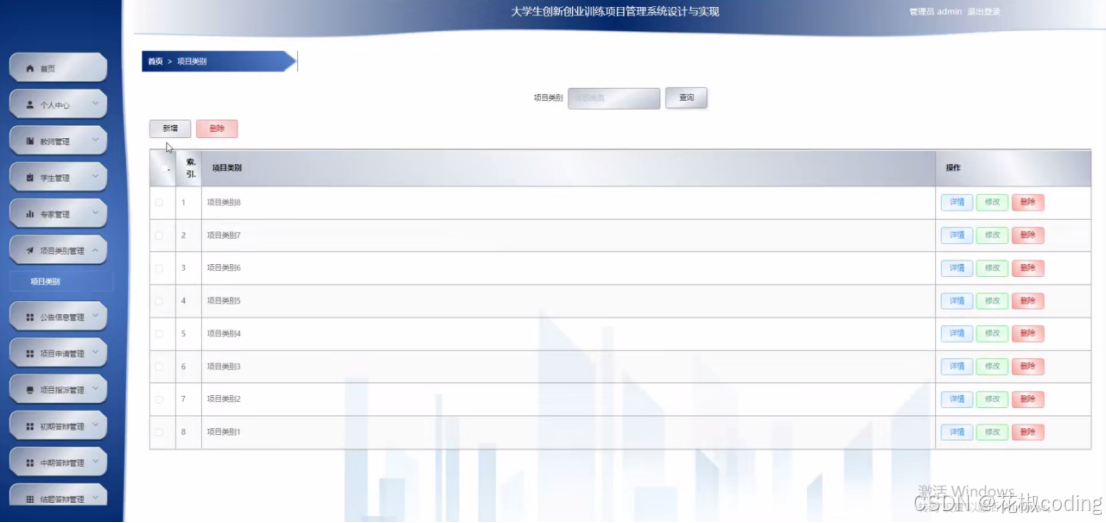Open 详情 for row 项目类别2
The height and width of the screenshot is (523, 1106).
coord(956,399)
